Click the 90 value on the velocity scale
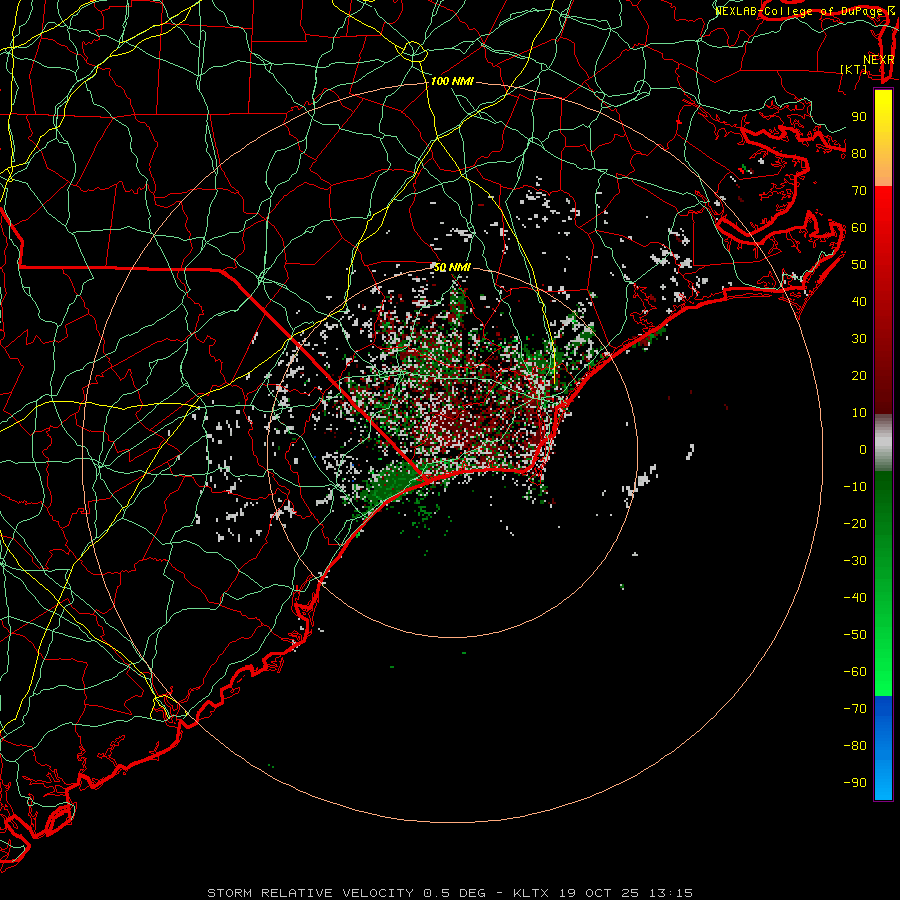Viewport: 900px width, 900px height. click(859, 117)
